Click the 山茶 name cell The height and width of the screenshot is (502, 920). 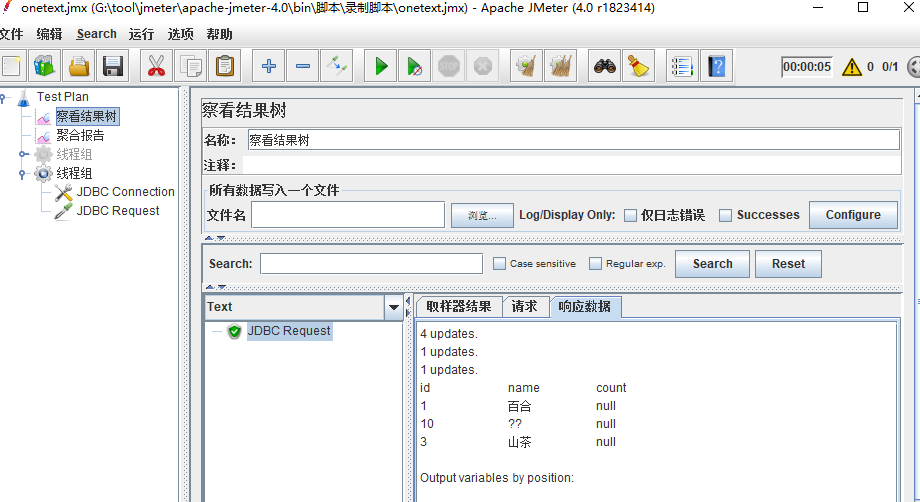(x=519, y=442)
